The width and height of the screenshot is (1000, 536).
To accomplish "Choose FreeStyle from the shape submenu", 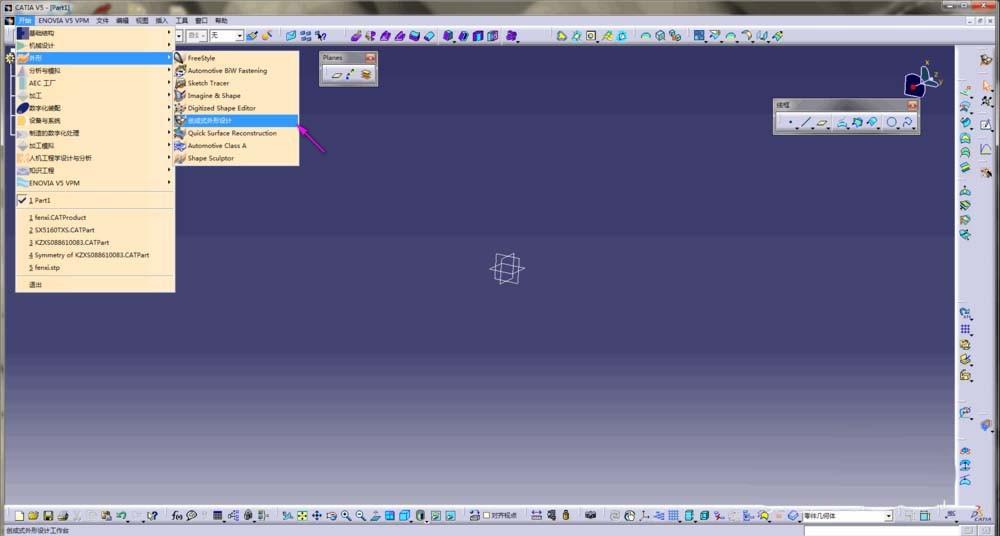I will 201,58.
